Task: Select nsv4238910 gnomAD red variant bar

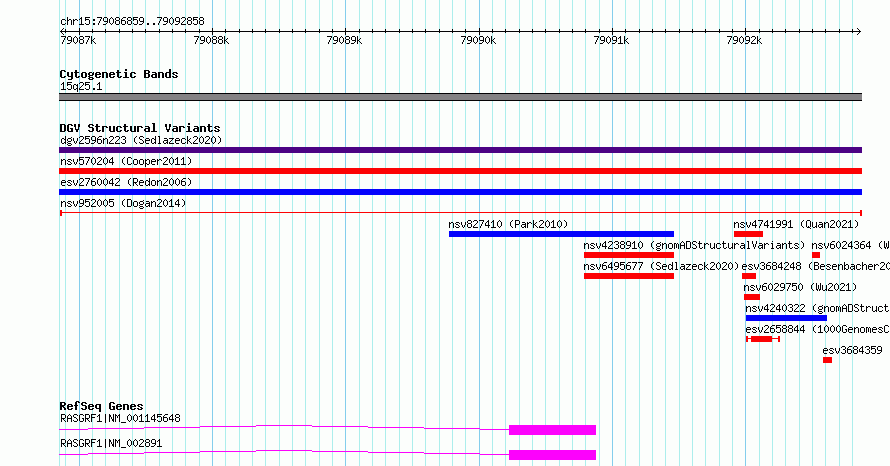Action: click(629, 255)
